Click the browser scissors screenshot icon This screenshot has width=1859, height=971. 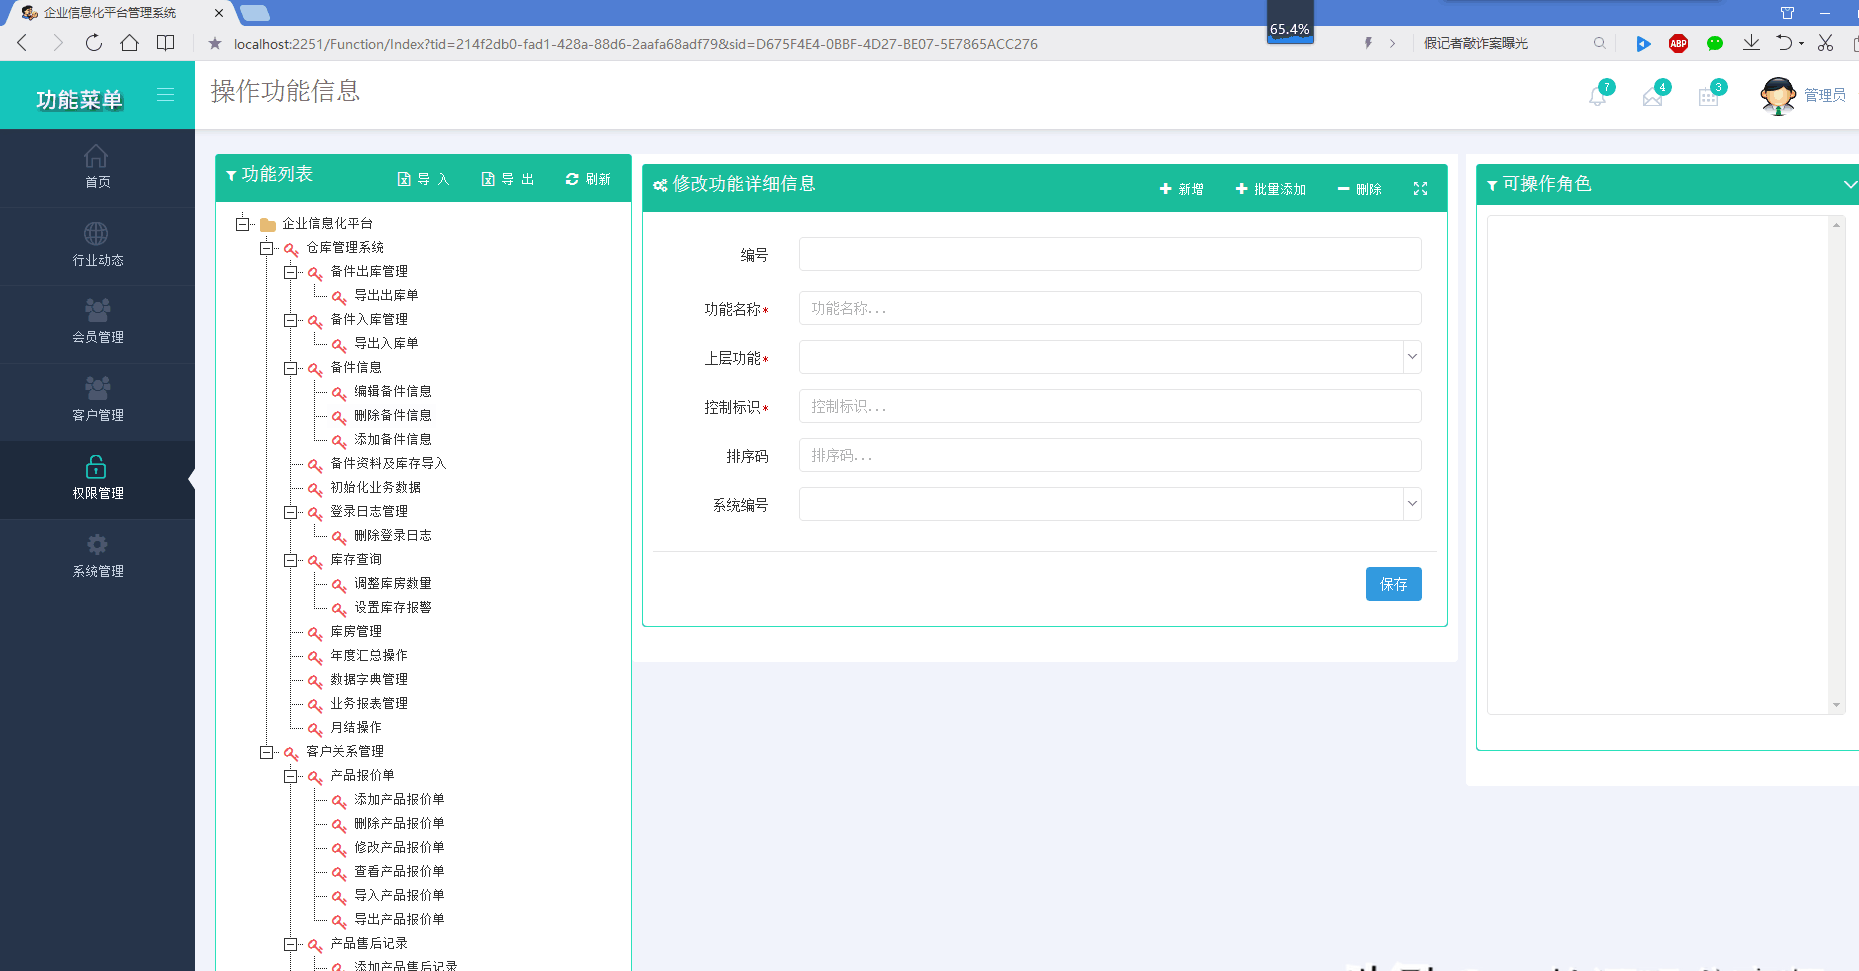tap(1826, 43)
